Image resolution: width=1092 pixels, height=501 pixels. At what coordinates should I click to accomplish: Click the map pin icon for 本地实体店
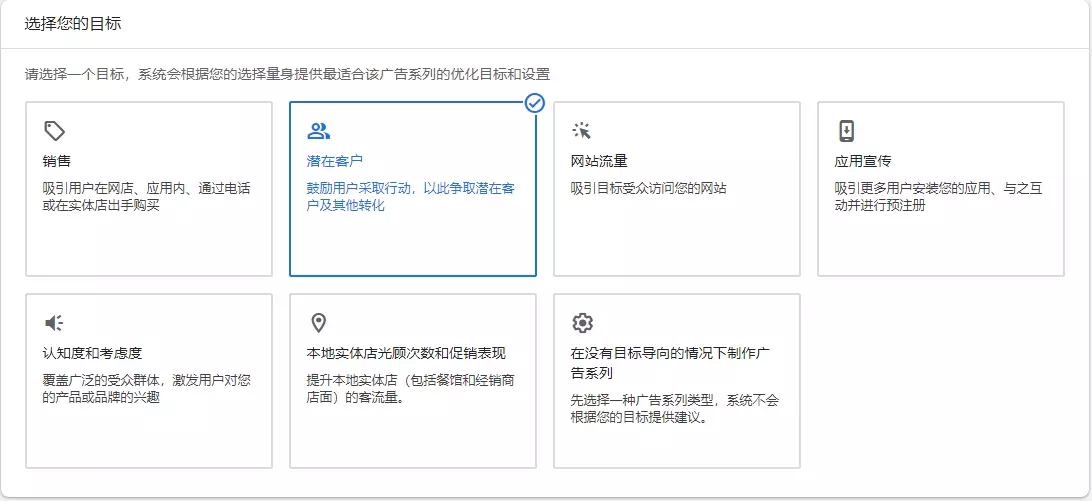(x=318, y=323)
